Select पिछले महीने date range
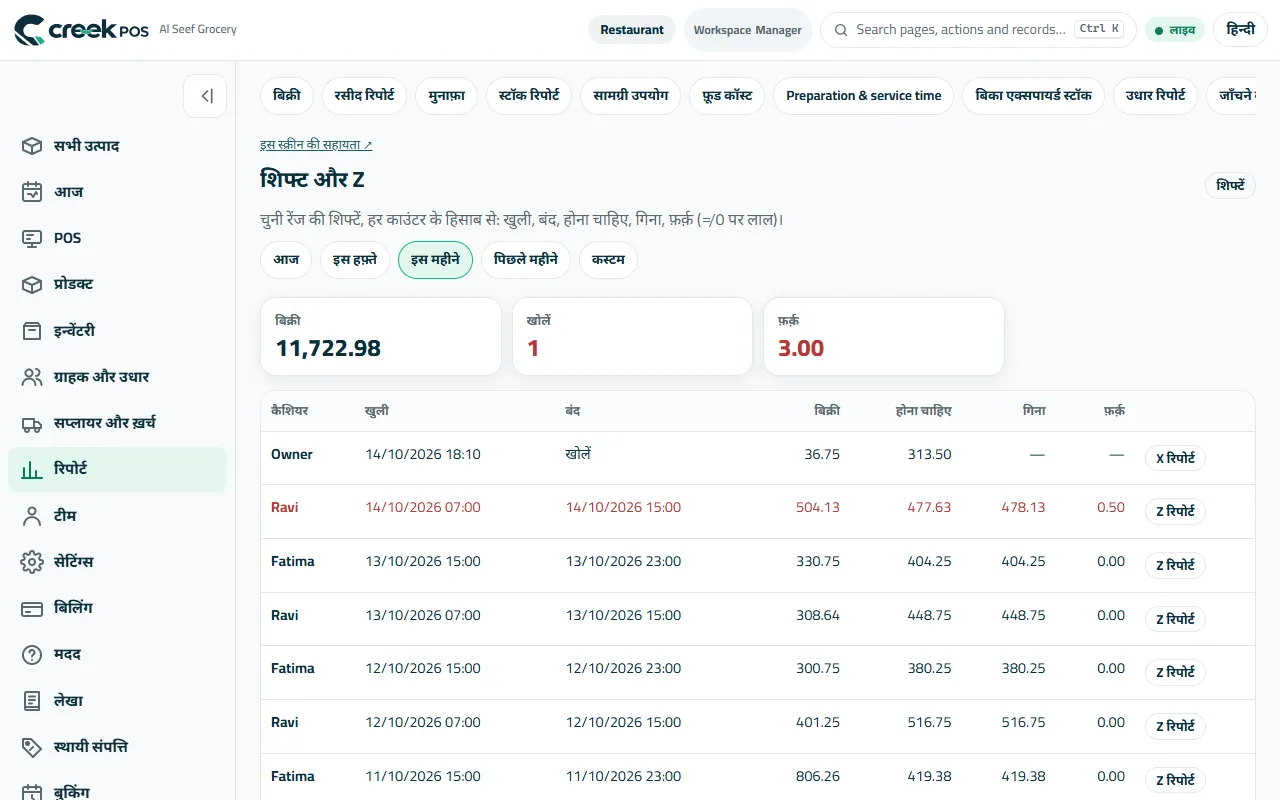 click(x=526, y=260)
